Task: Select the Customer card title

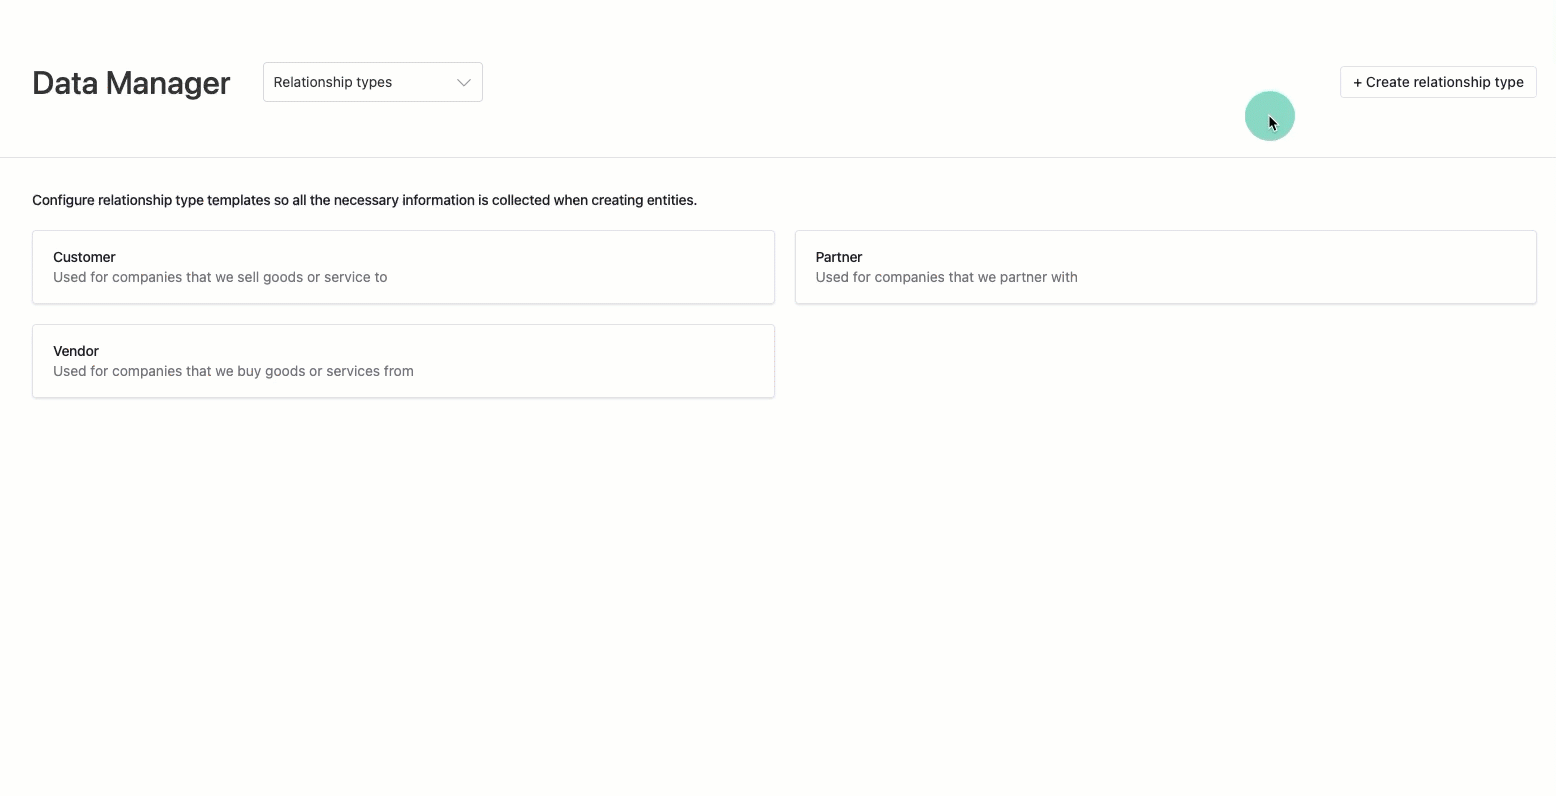Action: [84, 257]
